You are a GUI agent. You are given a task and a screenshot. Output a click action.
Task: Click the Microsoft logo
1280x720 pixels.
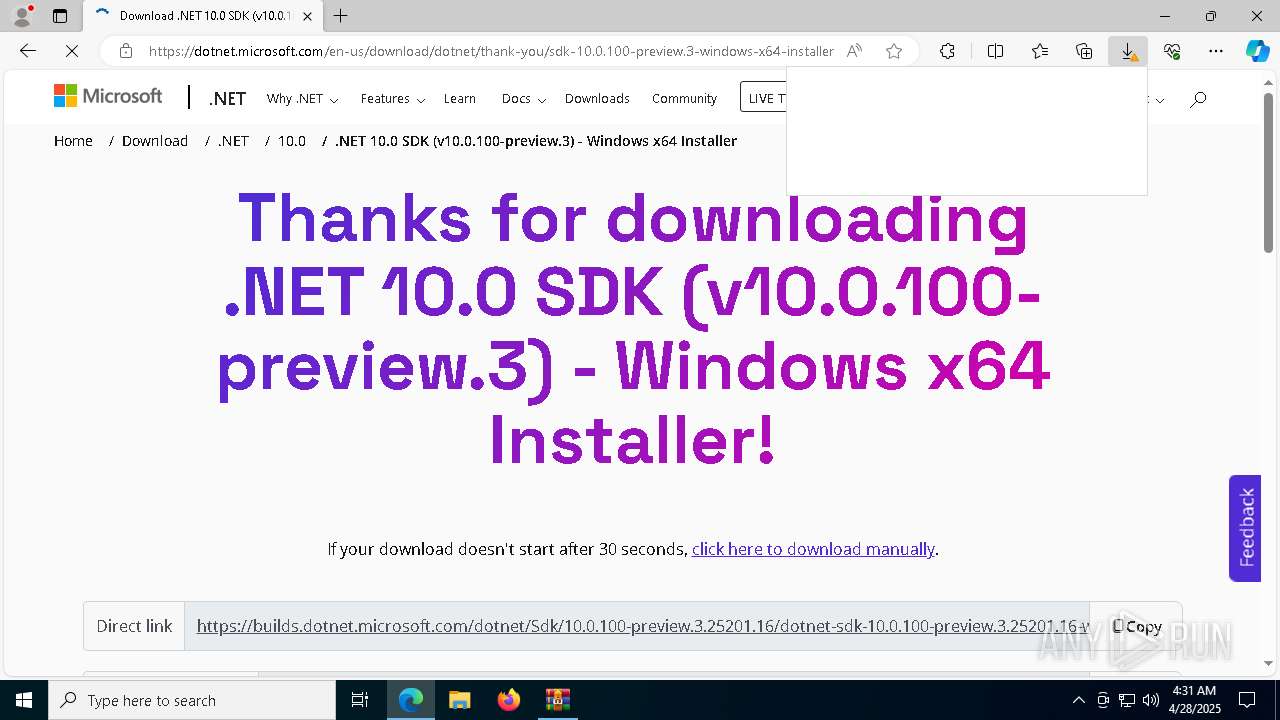coord(108,96)
